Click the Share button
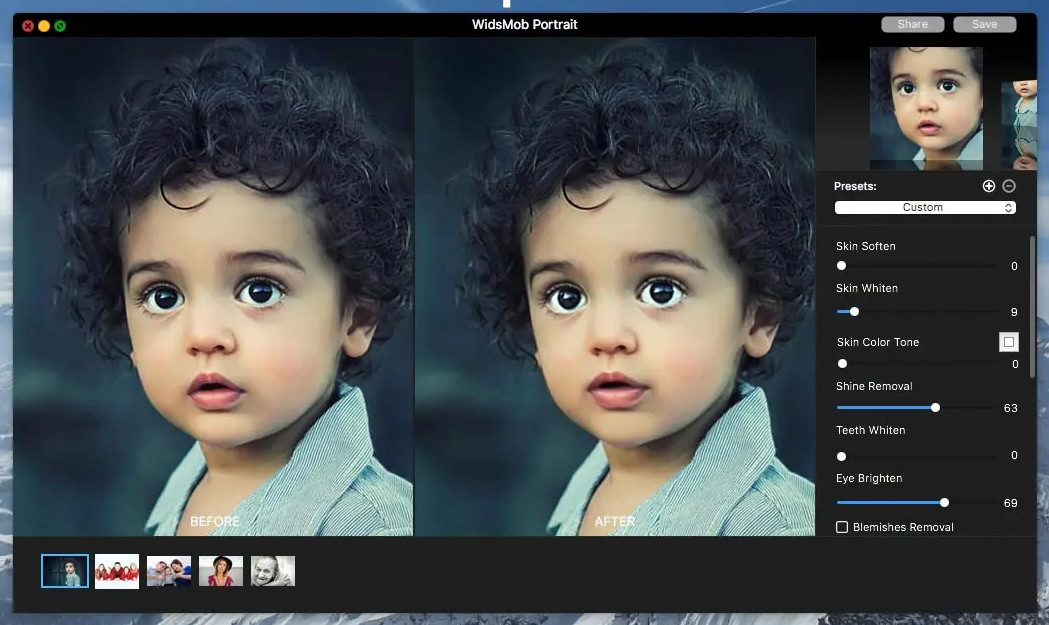The height and width of the screenshot is (625, 1049). pos(913,24)
